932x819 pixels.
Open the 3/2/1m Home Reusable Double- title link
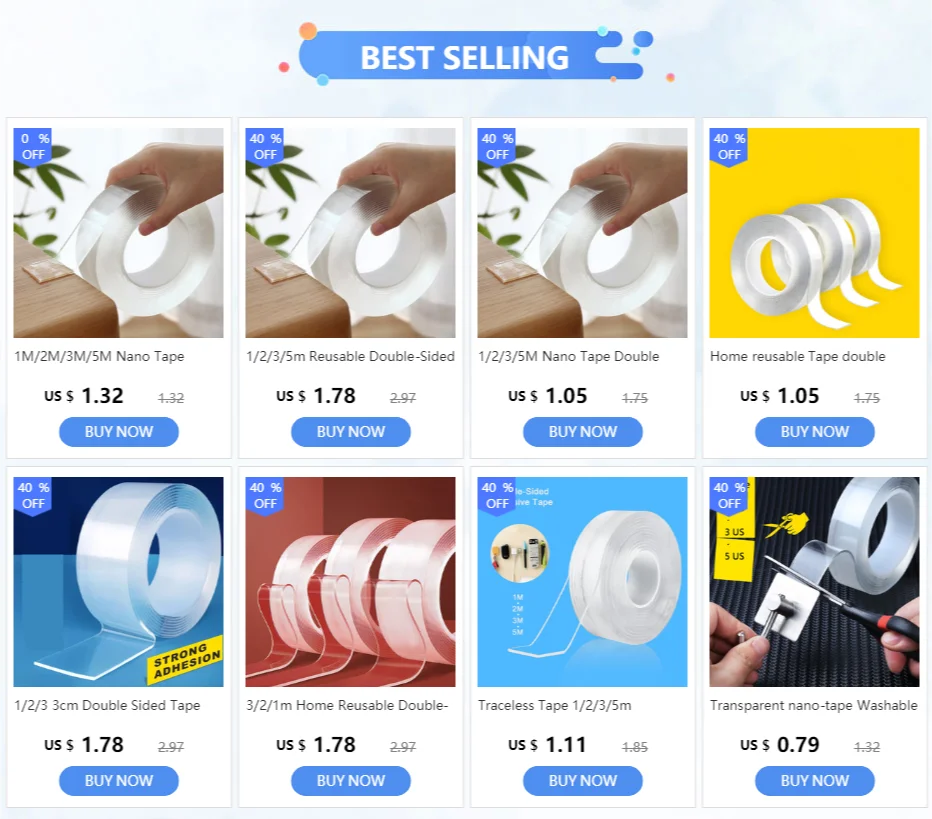pos(347,705)
